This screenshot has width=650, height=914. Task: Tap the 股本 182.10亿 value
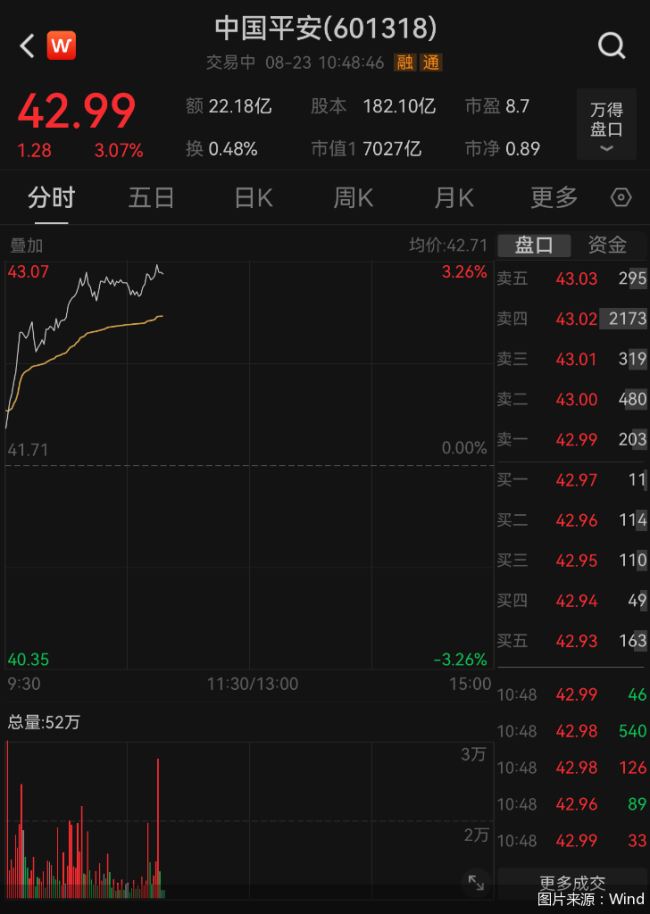[373, 106]
